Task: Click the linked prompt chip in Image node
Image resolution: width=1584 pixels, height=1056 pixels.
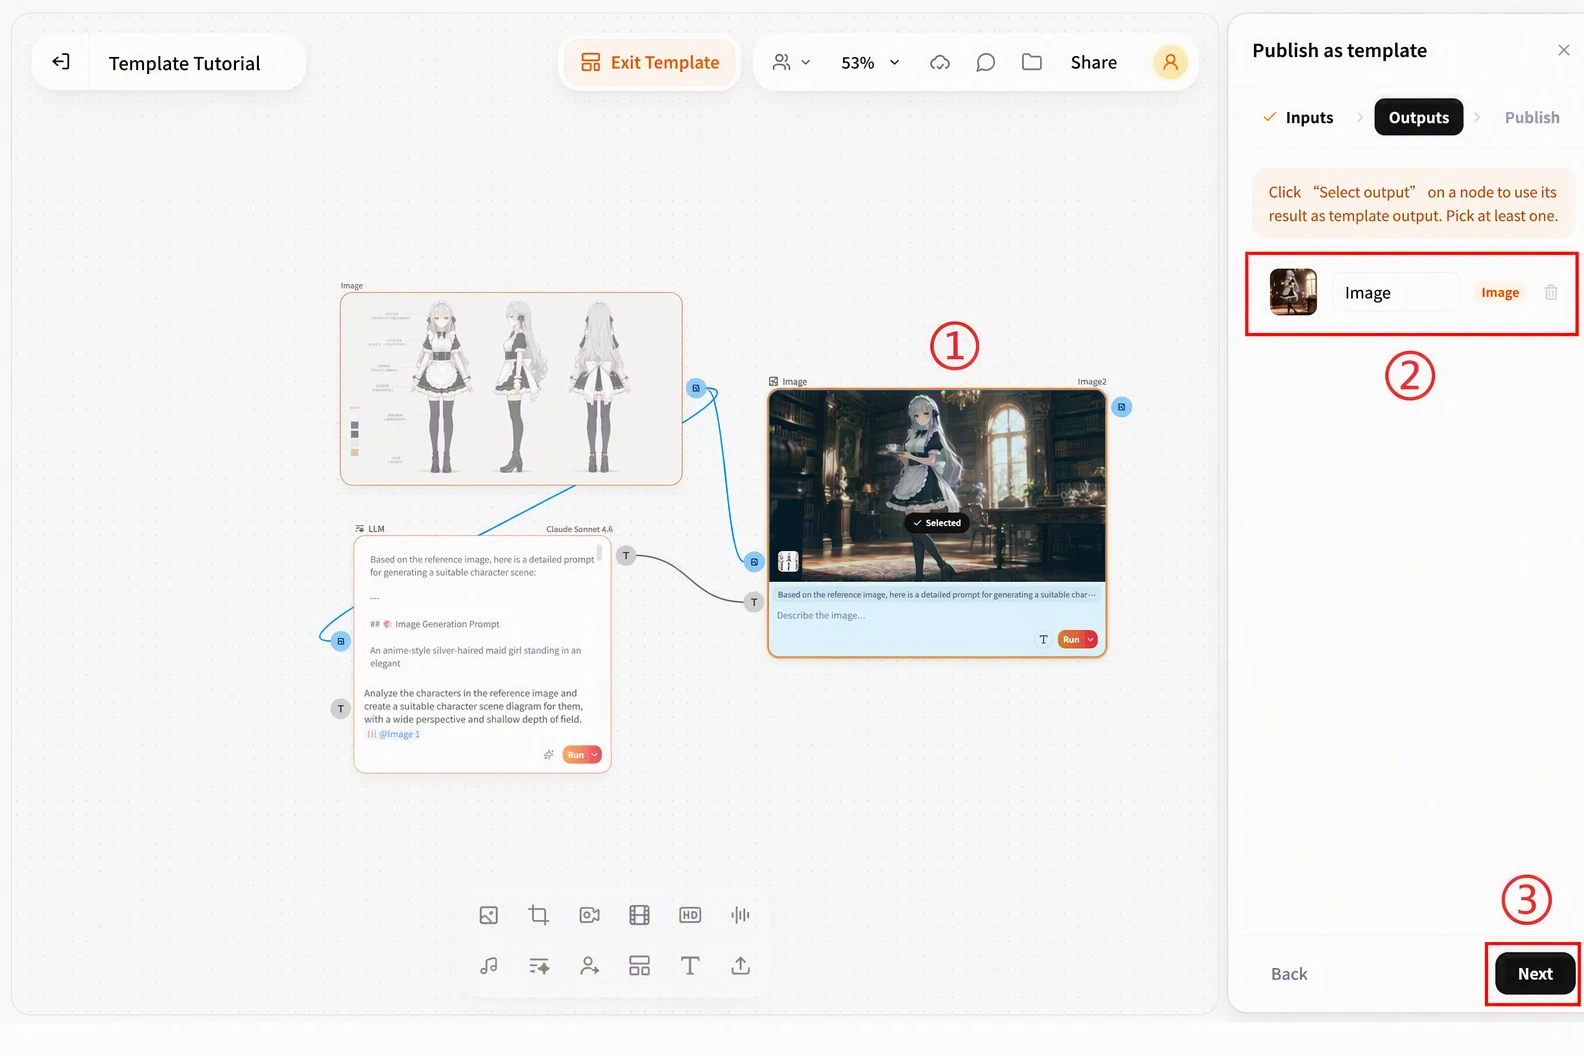Action: (937, 594)
